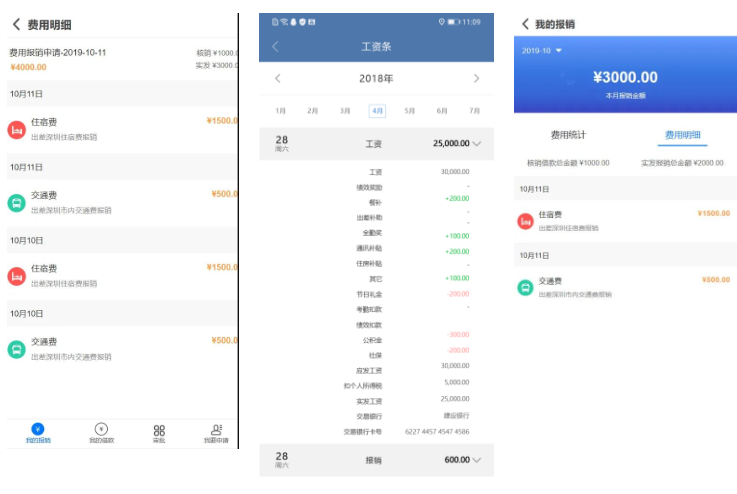Screen dimensions: 737x494
Task: Tap green 交通费 bus icon in 我的报销
Action: pyautogui.click(x=525, y=287)
